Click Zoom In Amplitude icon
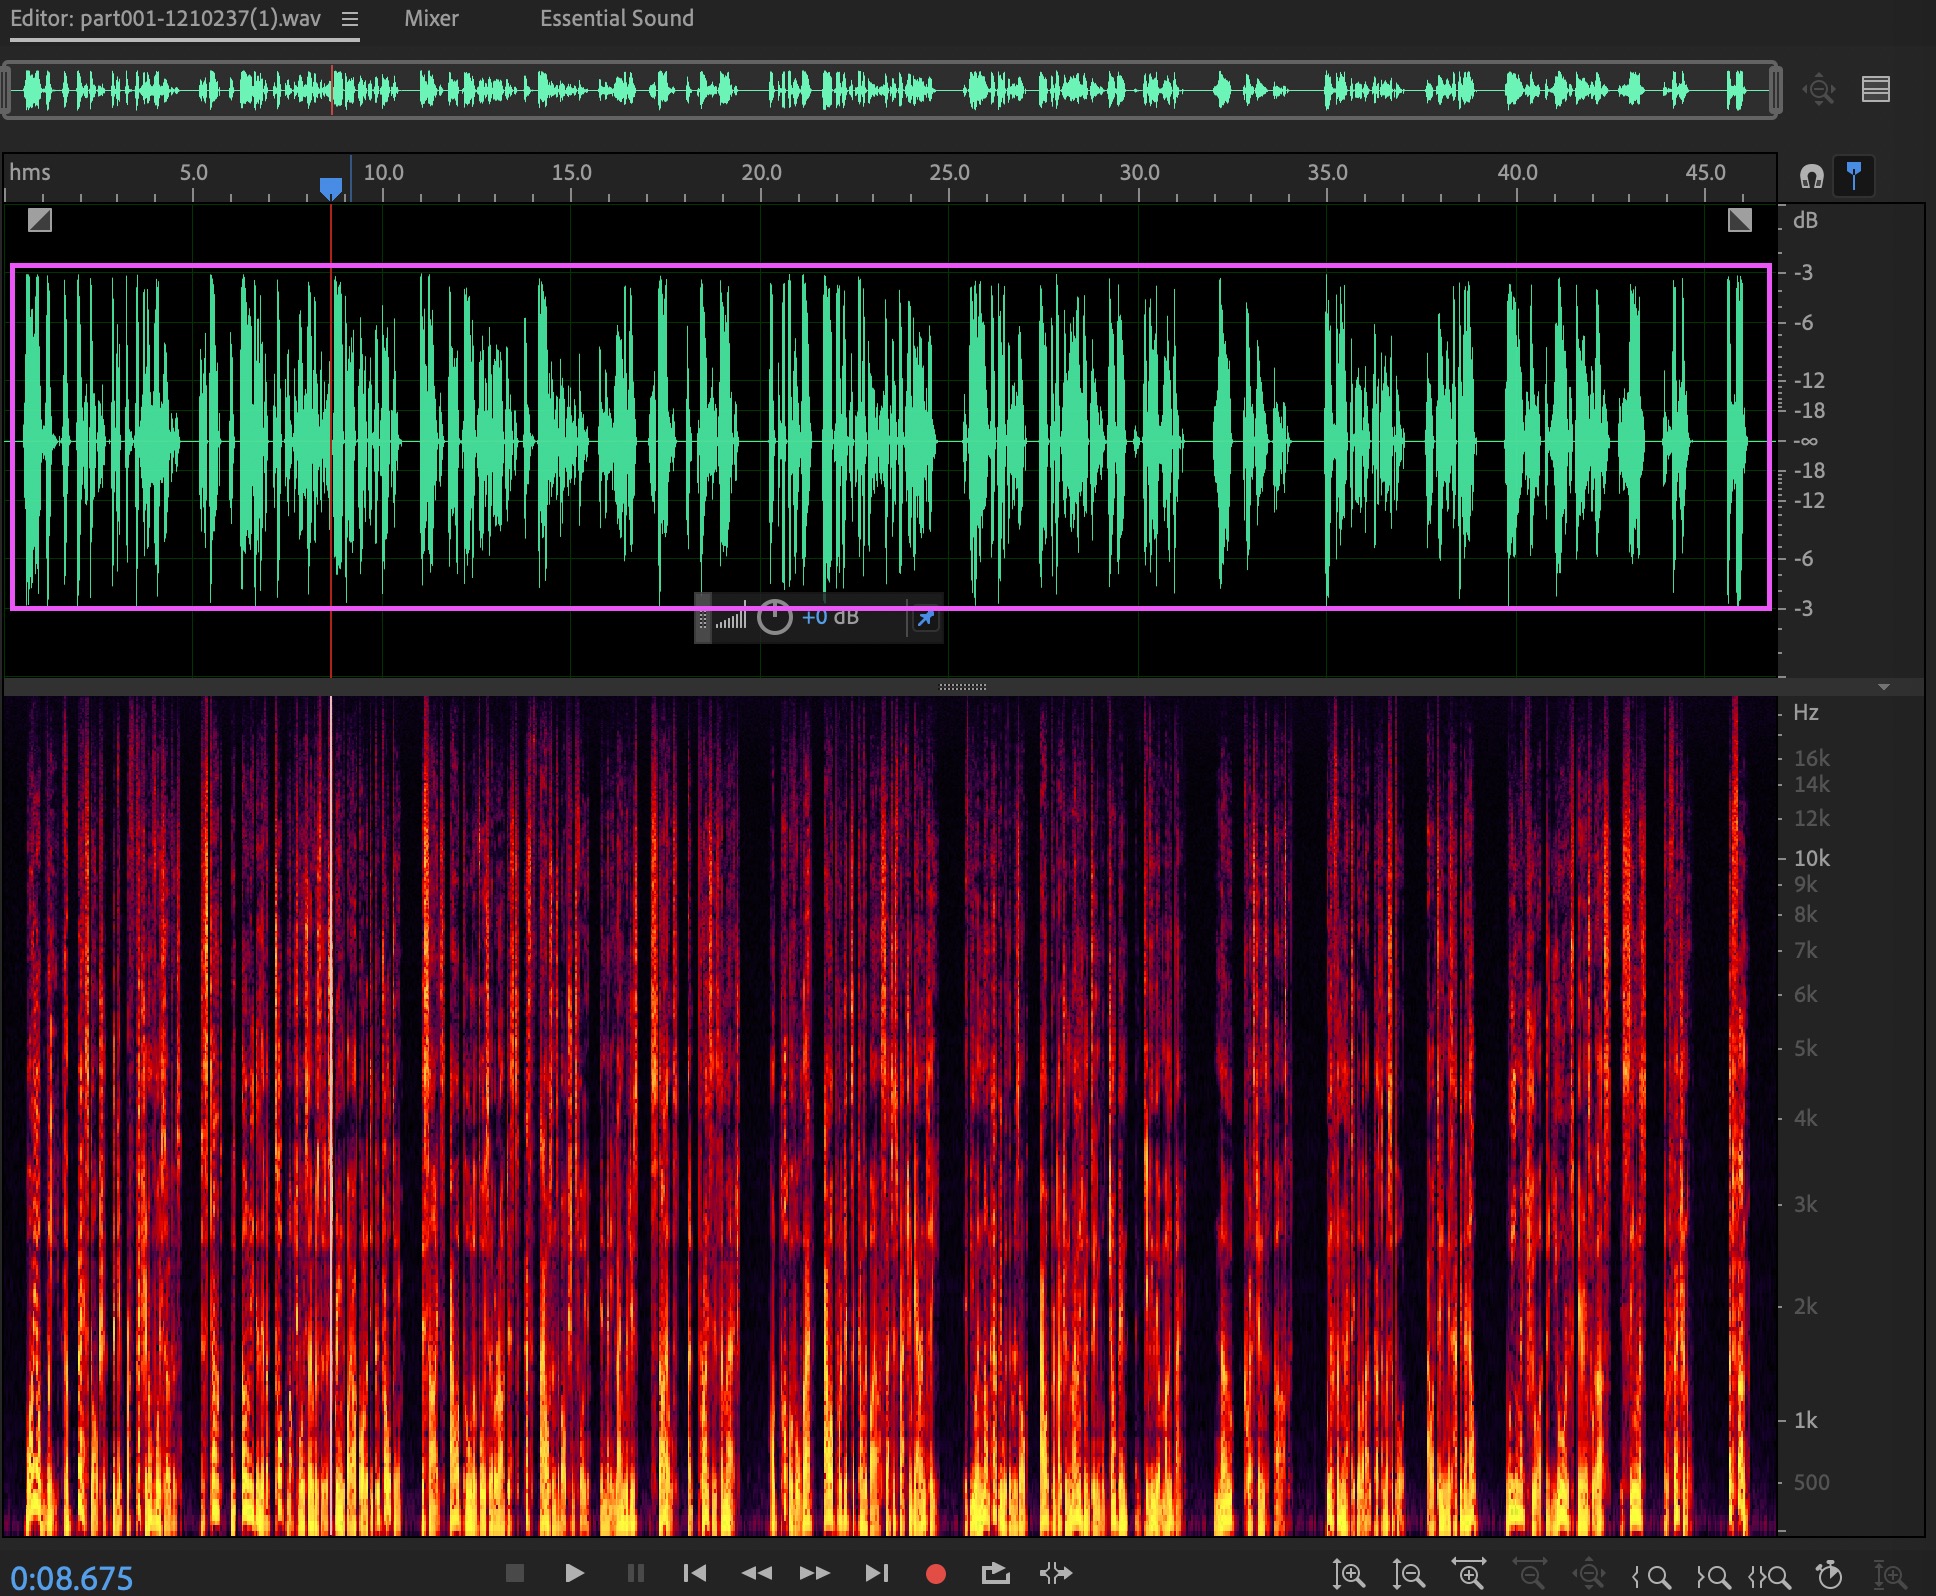 click(1348, 1576)
